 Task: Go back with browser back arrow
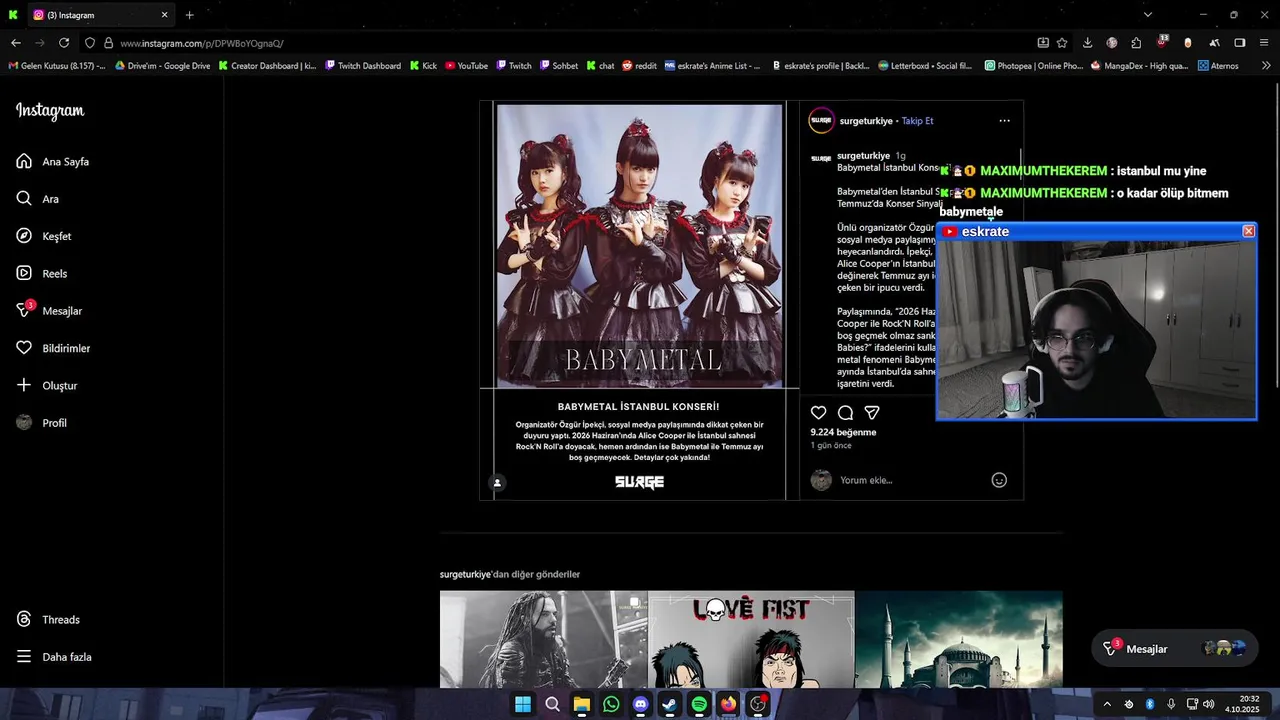(x=16, y=43)
